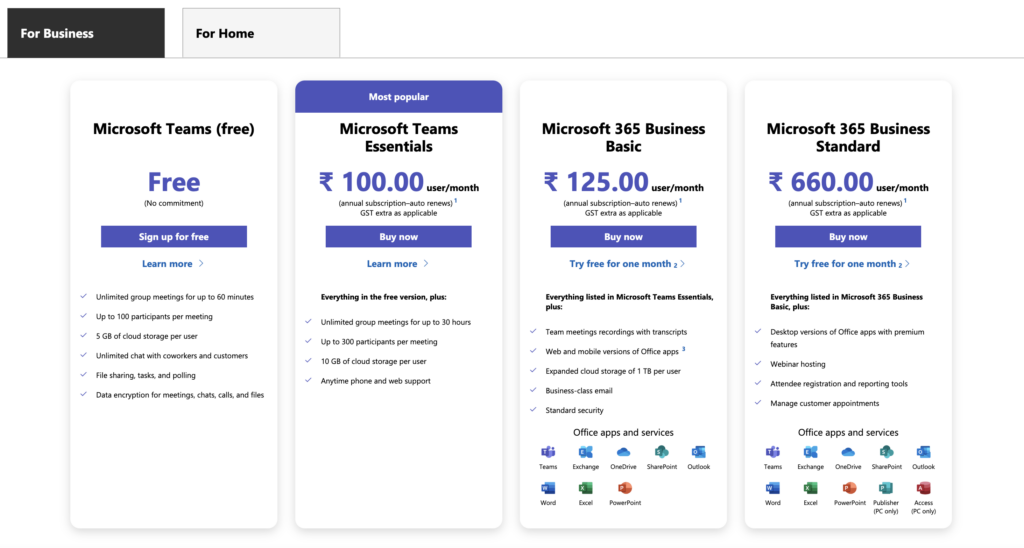This screenshot has height=548, width=1024.
Task: Click the SharePoint icon in Business Standard plan
Action: (886, 452)
